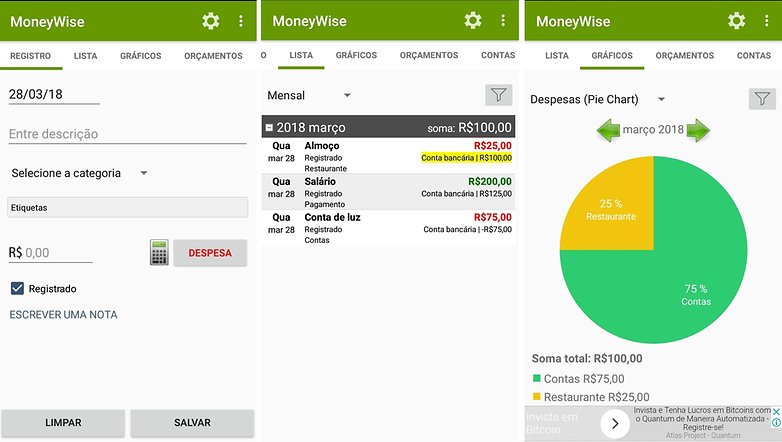
Task: Click the SALVAR button
Action: (x=192, y=423)
